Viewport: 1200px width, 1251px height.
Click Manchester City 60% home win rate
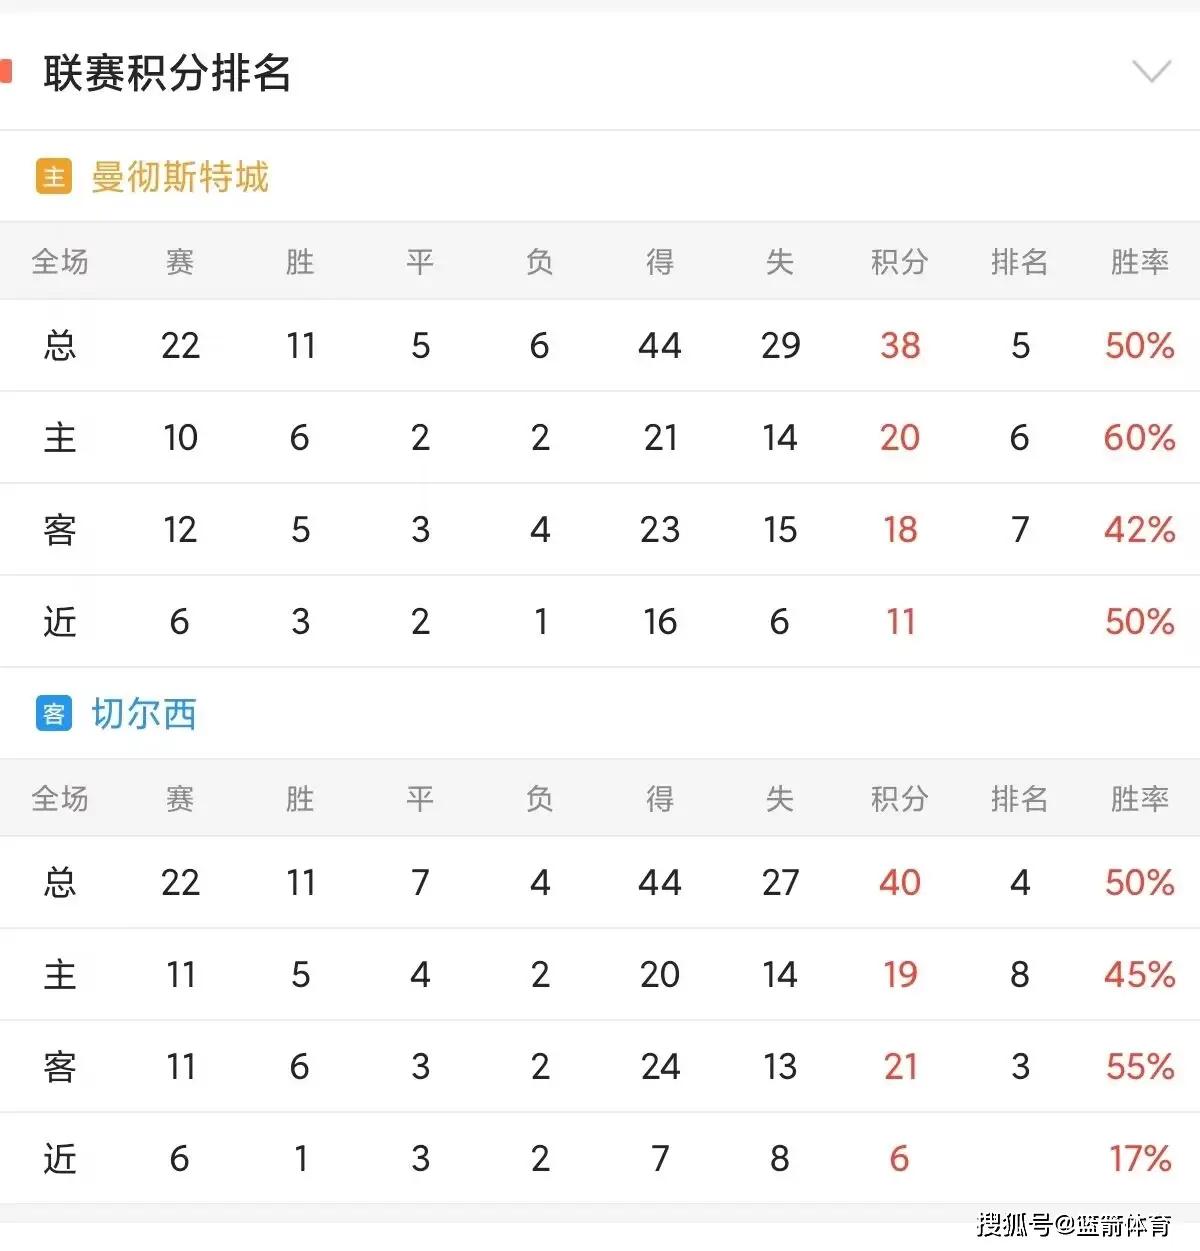click(1139, 438)
